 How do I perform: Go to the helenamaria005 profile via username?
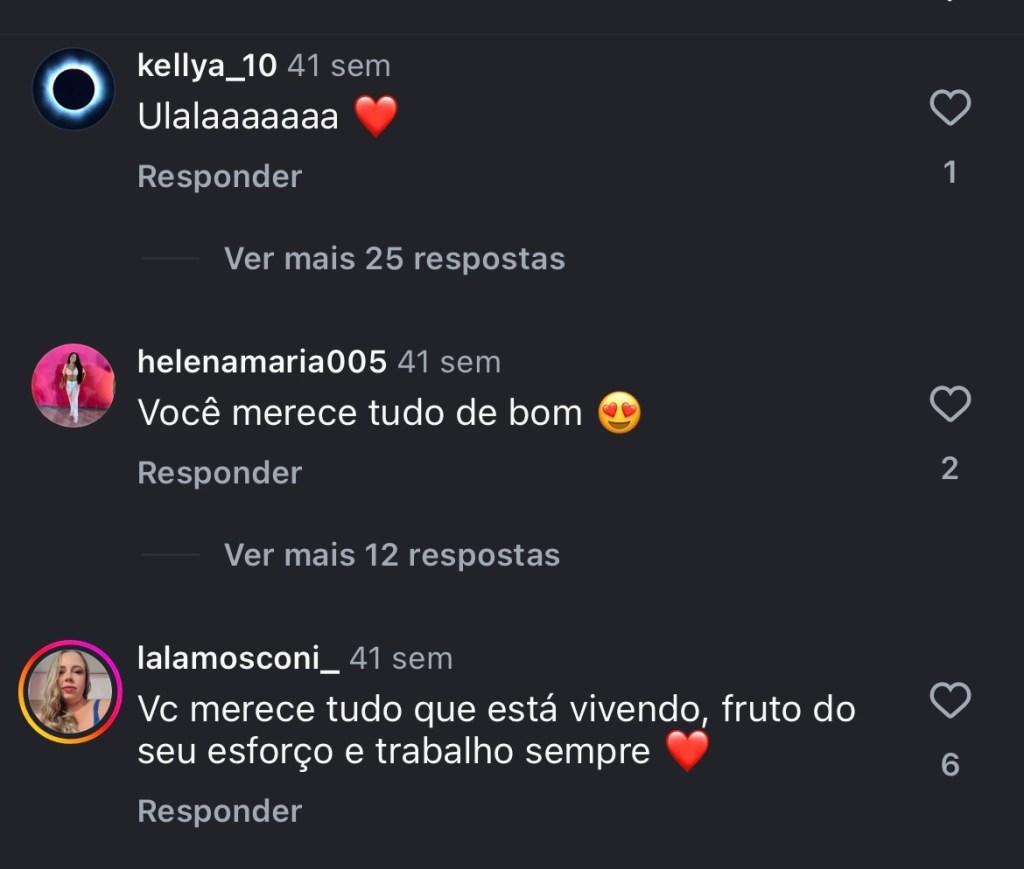261,362
